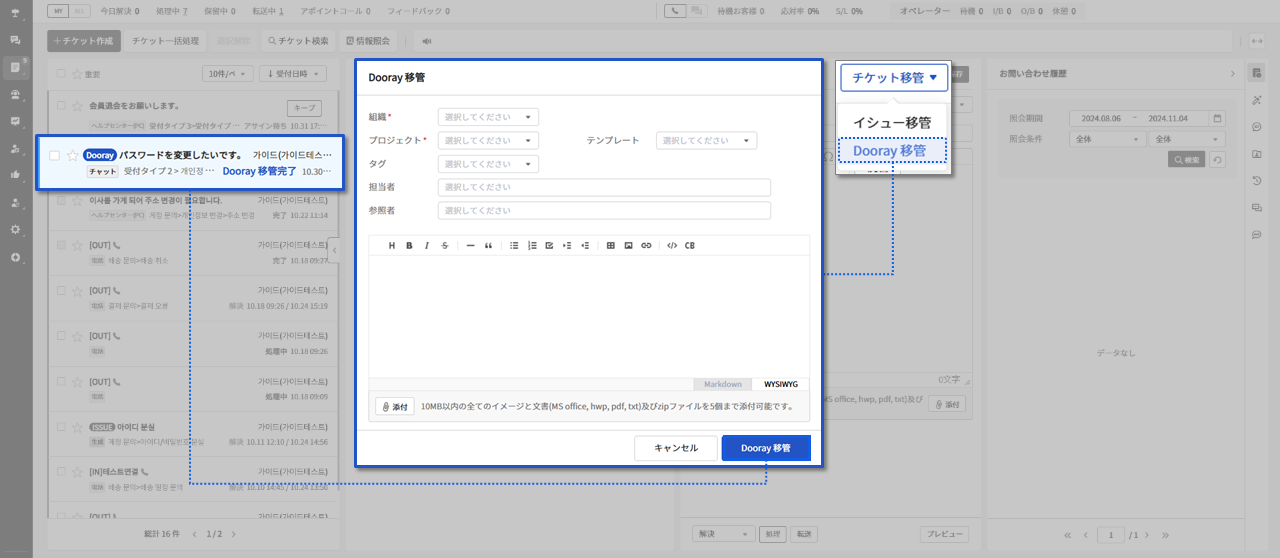This screenshot has width=1280, height=558.
Task: Click the numbered list icon
Action: point(532,245)
